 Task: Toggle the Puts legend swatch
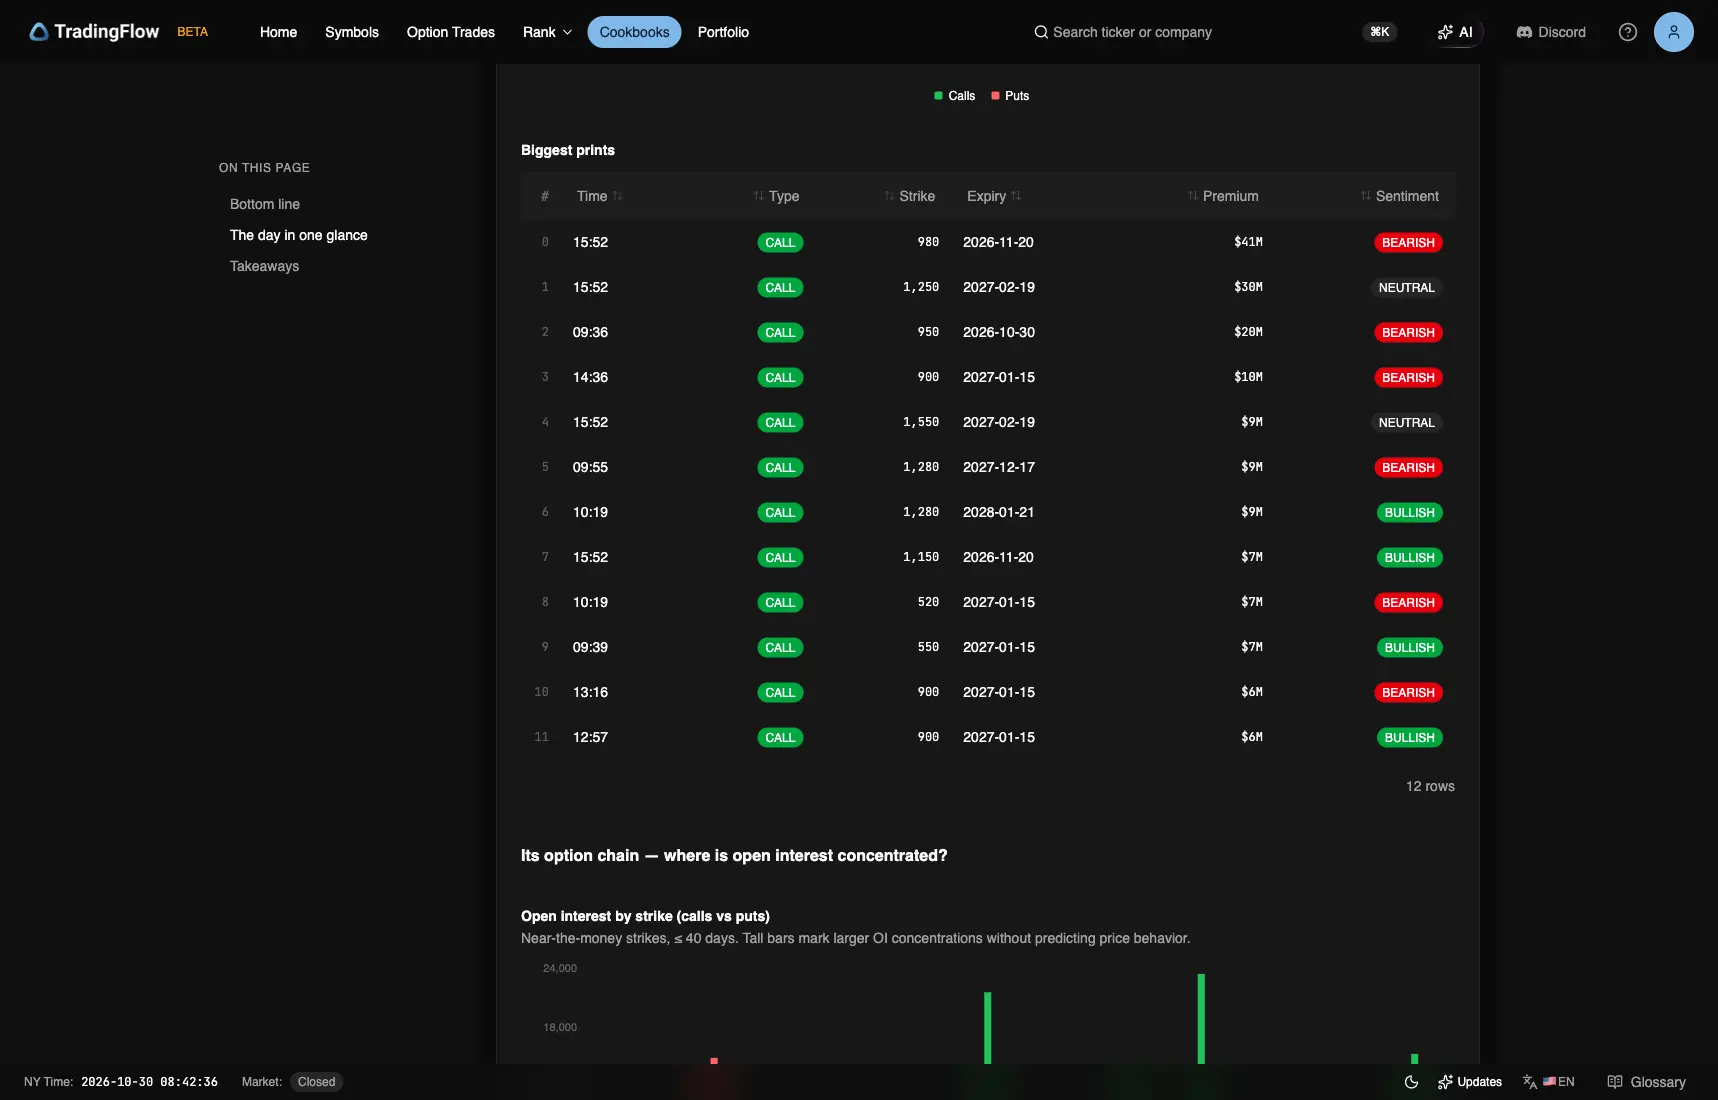click(995, 96)
